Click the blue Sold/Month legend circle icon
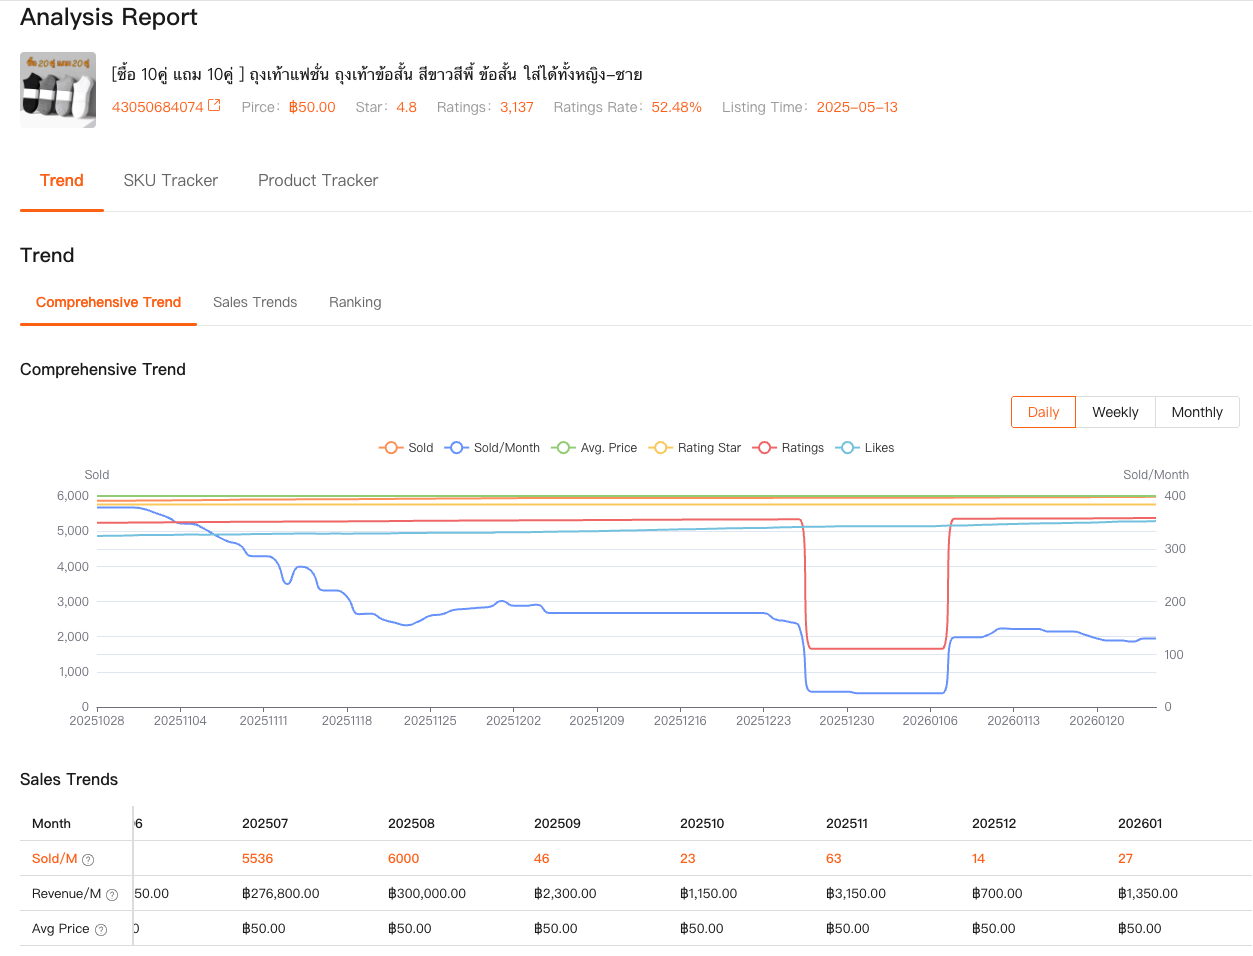The image size is (1253, 956). click(456, 447)
